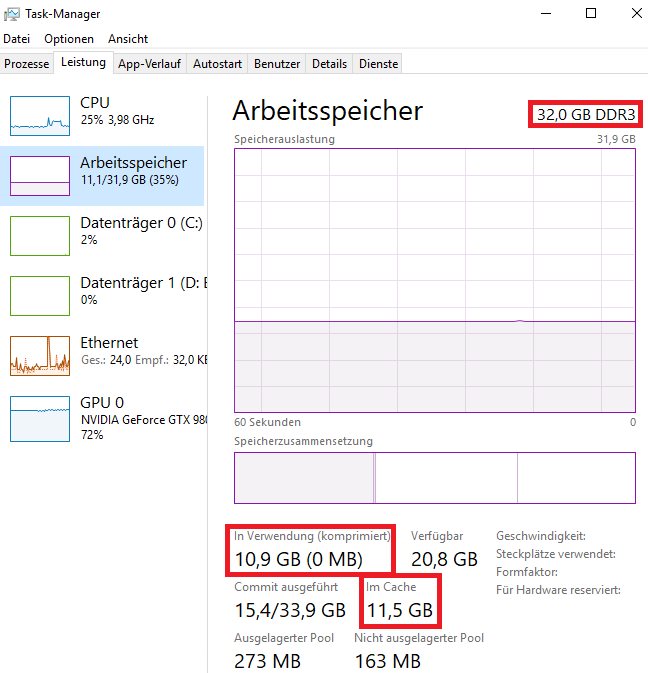The width and height of the screenshot is (648, 673).
Task: Click the NVIDIA GeForce GTX GPU name
Action: click(x=144, y=420)
